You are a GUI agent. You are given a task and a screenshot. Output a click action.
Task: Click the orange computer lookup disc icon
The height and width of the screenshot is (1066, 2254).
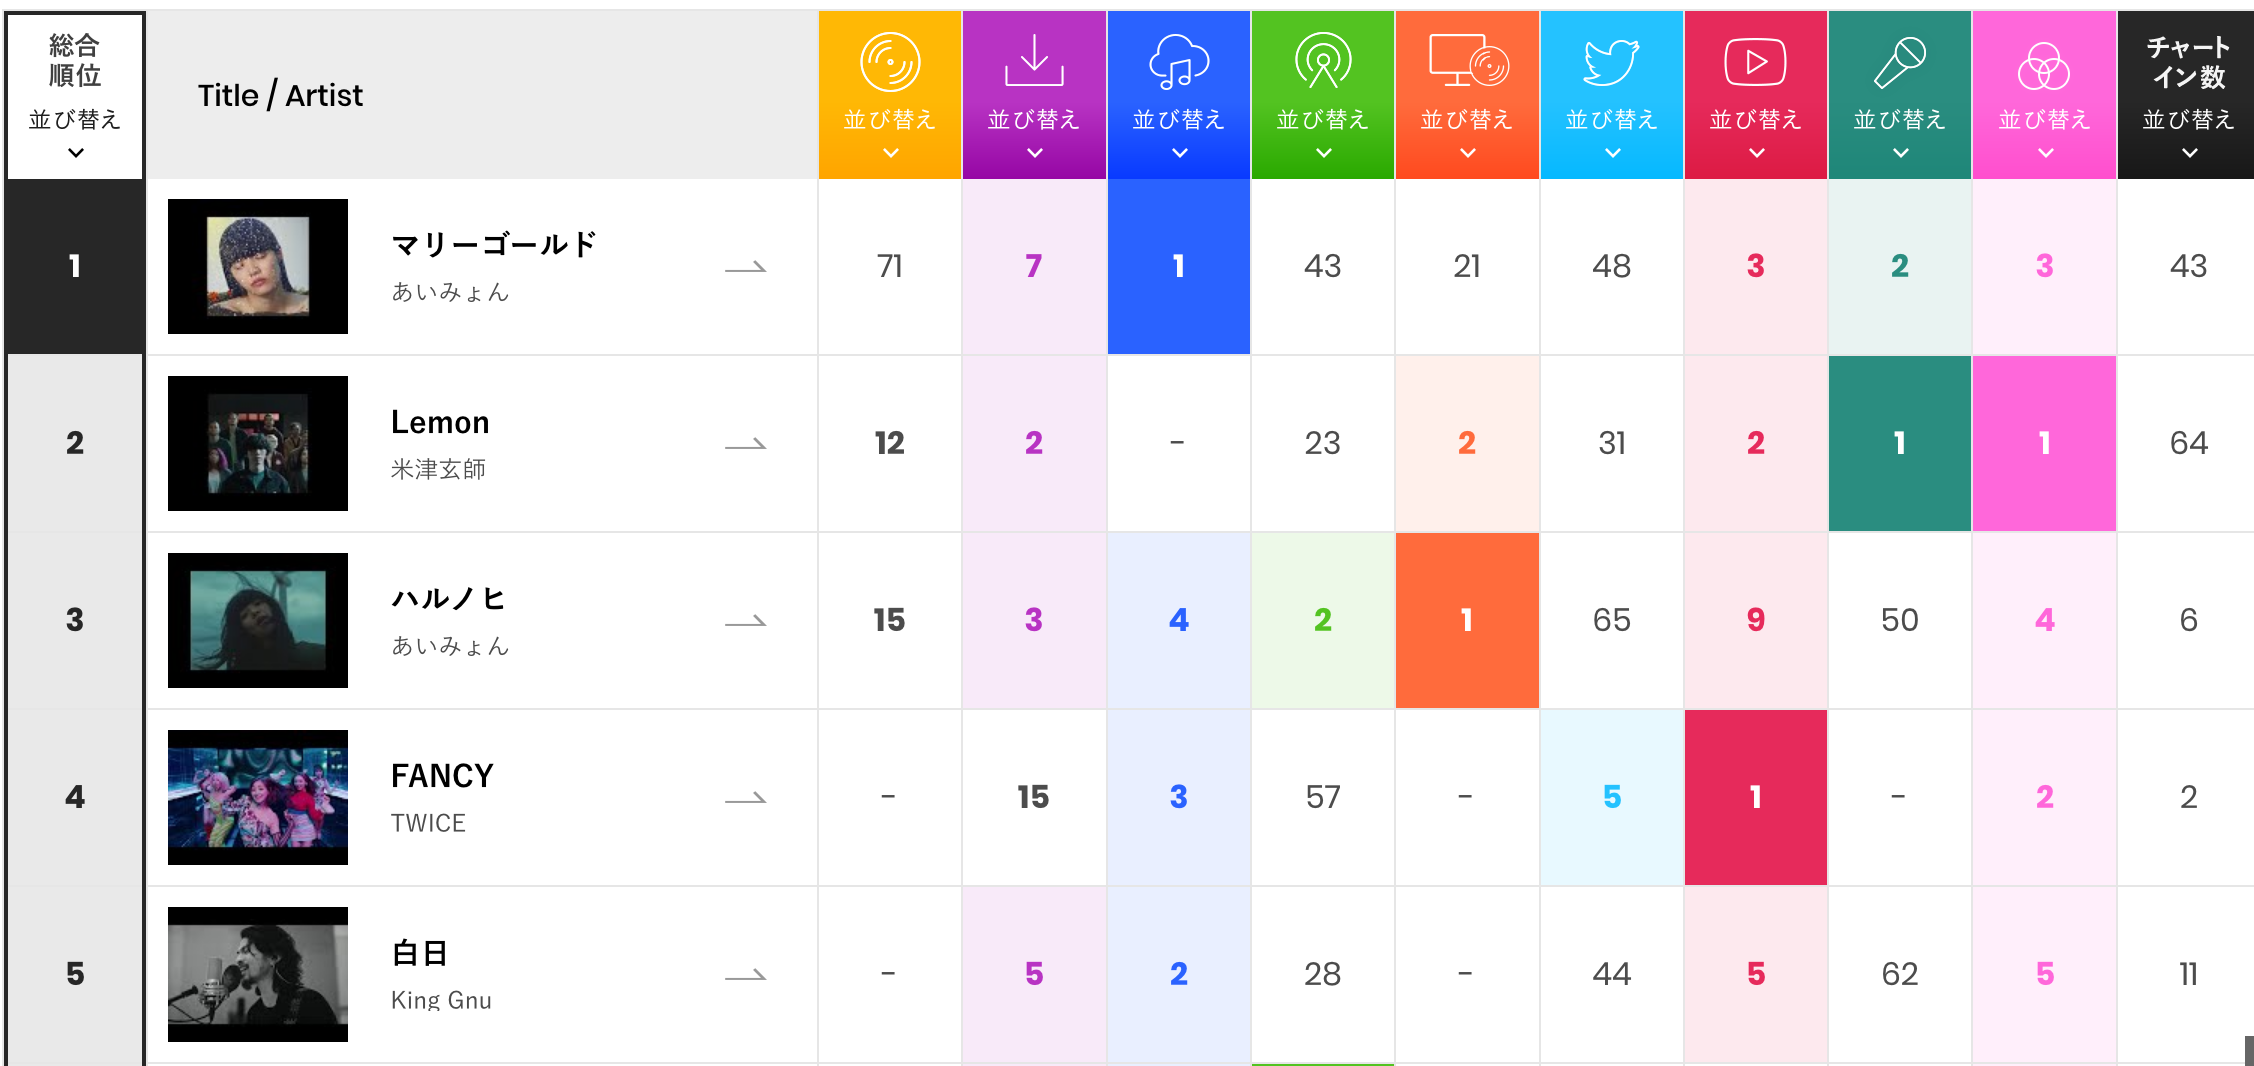click(1467, 60)
